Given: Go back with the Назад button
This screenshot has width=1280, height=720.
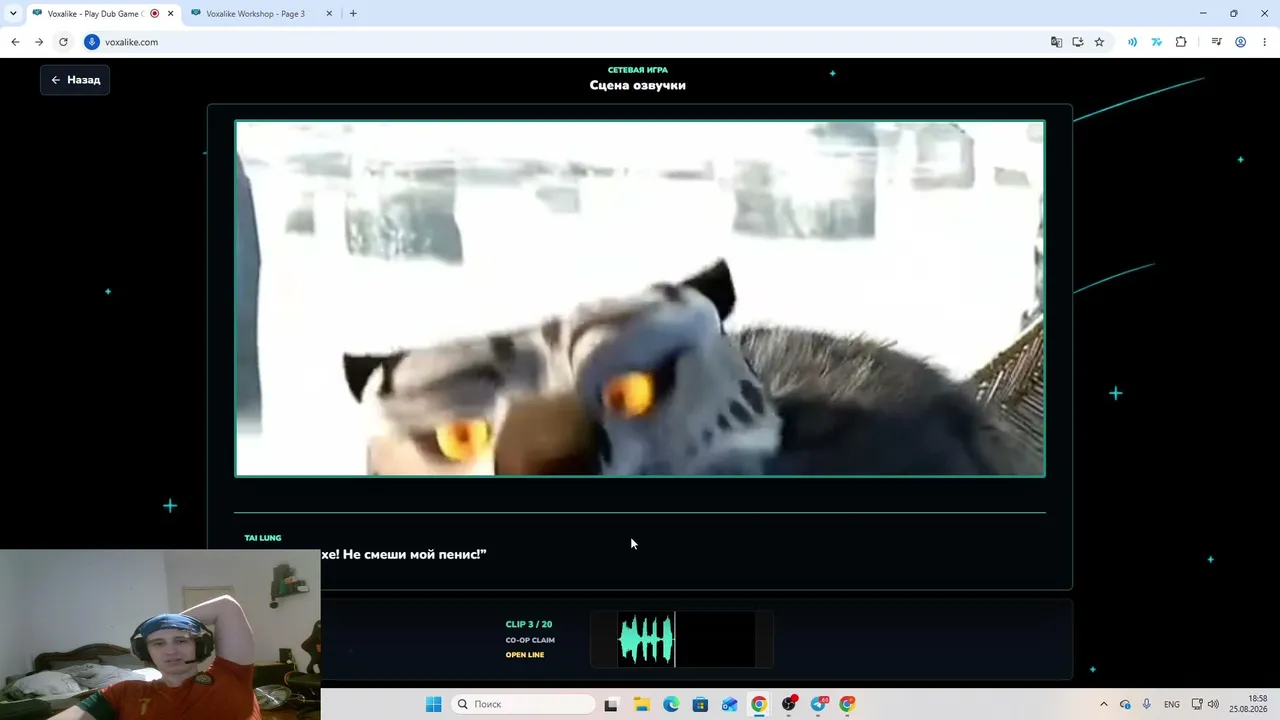Looking at the screenshot, I should 75,80.
